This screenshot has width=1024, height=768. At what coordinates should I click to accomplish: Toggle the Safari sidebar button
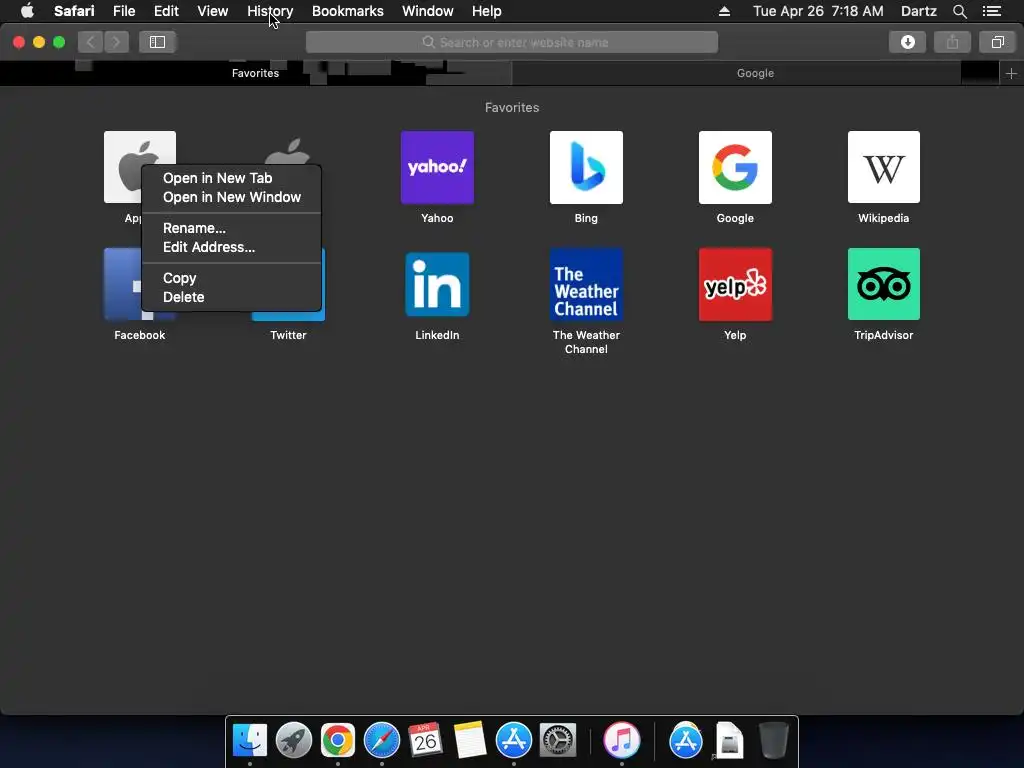coord(157,42)
